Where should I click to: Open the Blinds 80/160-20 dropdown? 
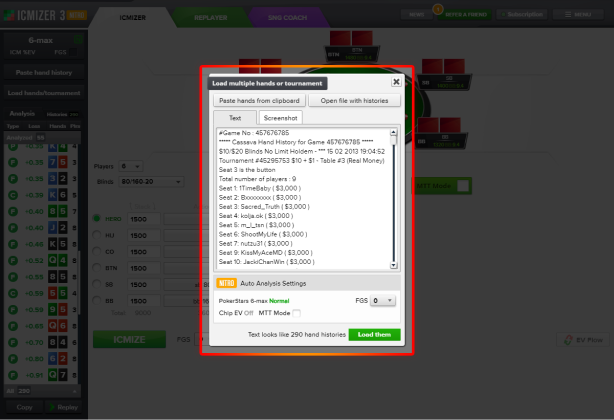tap(151, 182)
